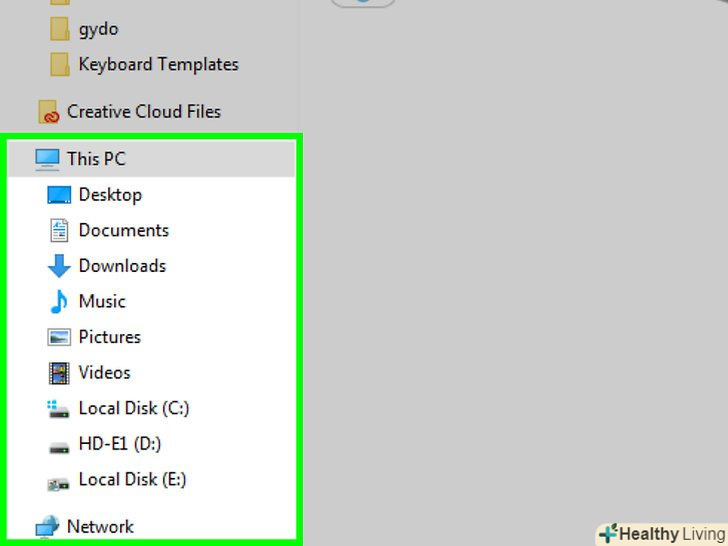
Task: Click the blue Downloads arrow icon
Action: pos(60,266)
